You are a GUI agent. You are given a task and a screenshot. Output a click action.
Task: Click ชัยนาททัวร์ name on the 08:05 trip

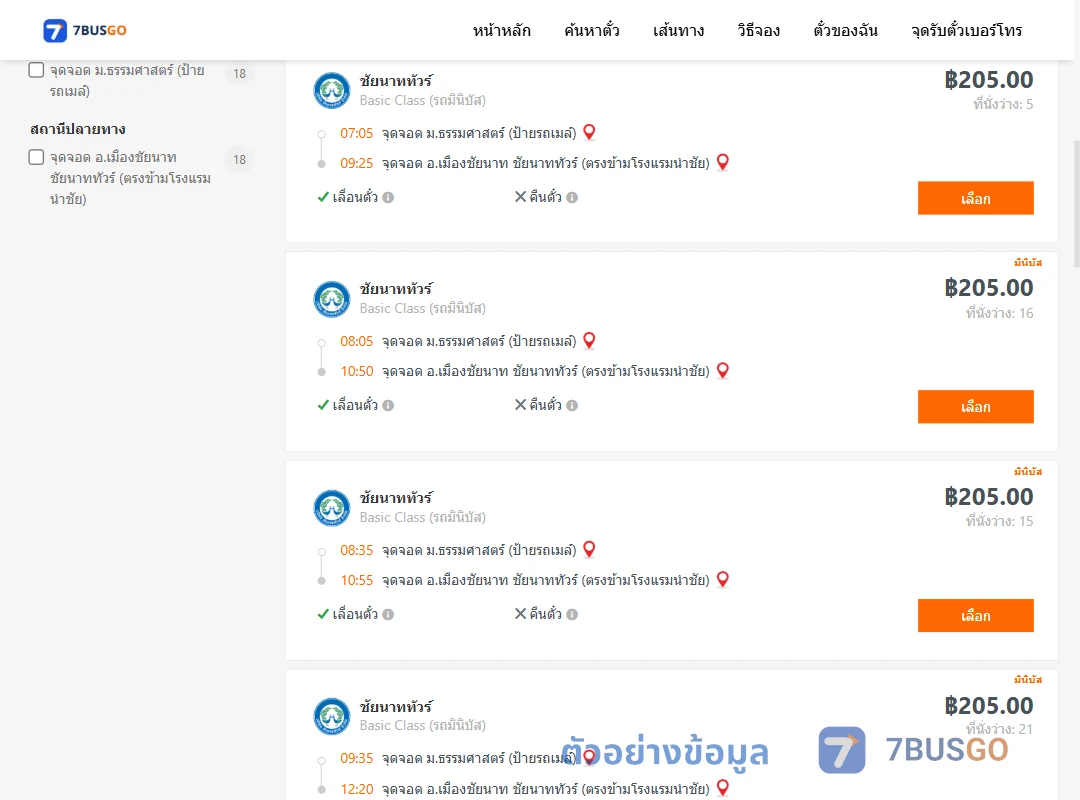tap(396, 289)
